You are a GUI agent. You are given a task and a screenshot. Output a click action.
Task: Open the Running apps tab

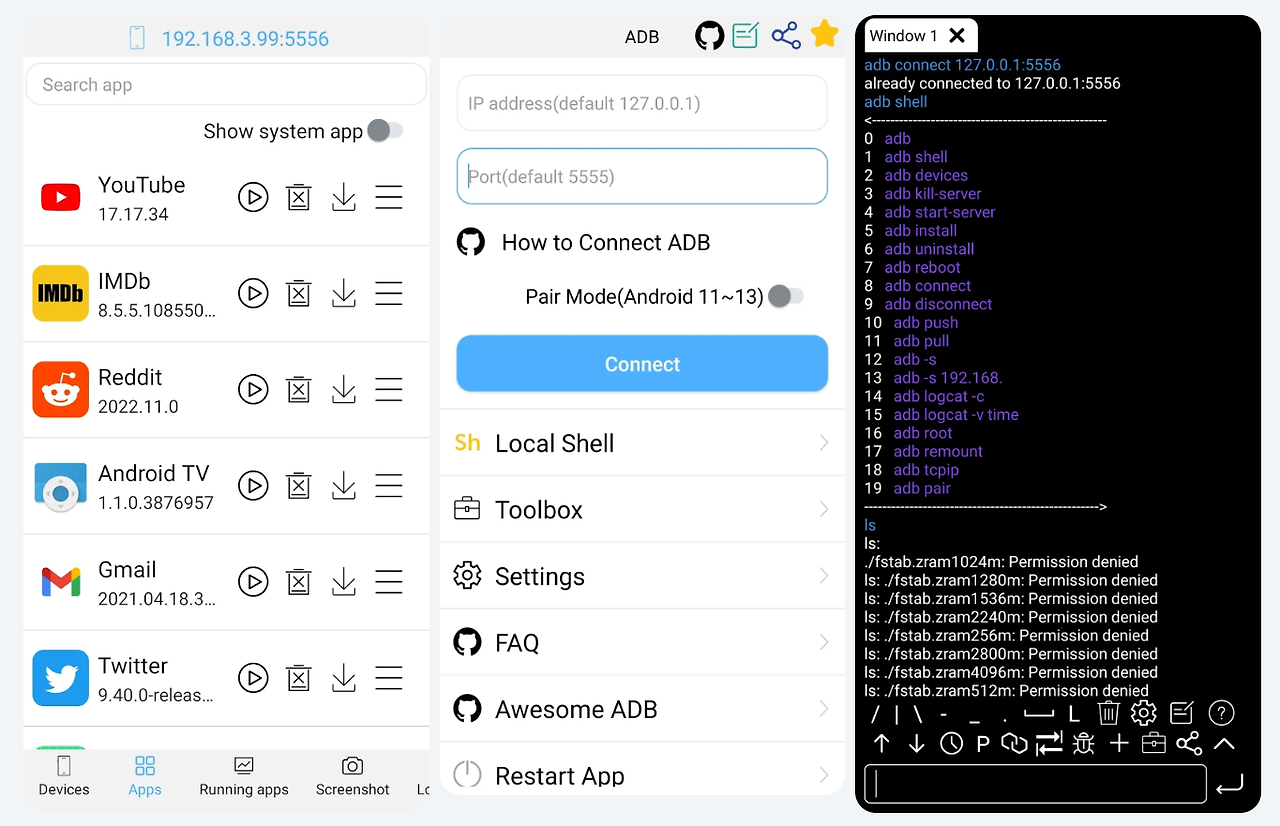point(244,777)
